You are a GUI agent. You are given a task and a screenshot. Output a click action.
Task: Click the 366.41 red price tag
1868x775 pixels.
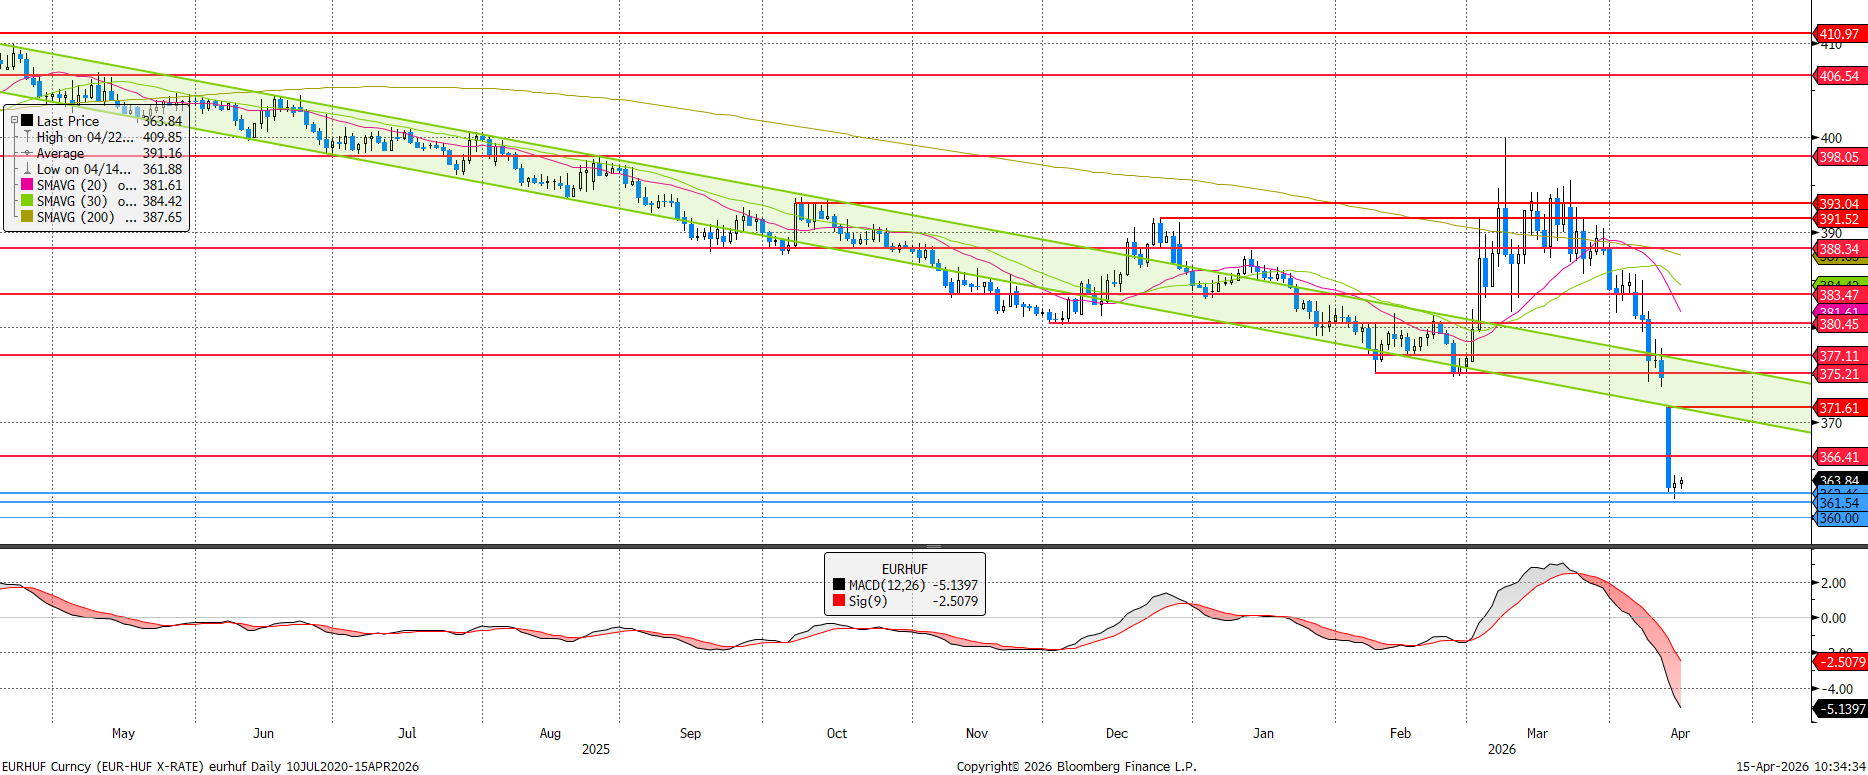coord(1839,457)
